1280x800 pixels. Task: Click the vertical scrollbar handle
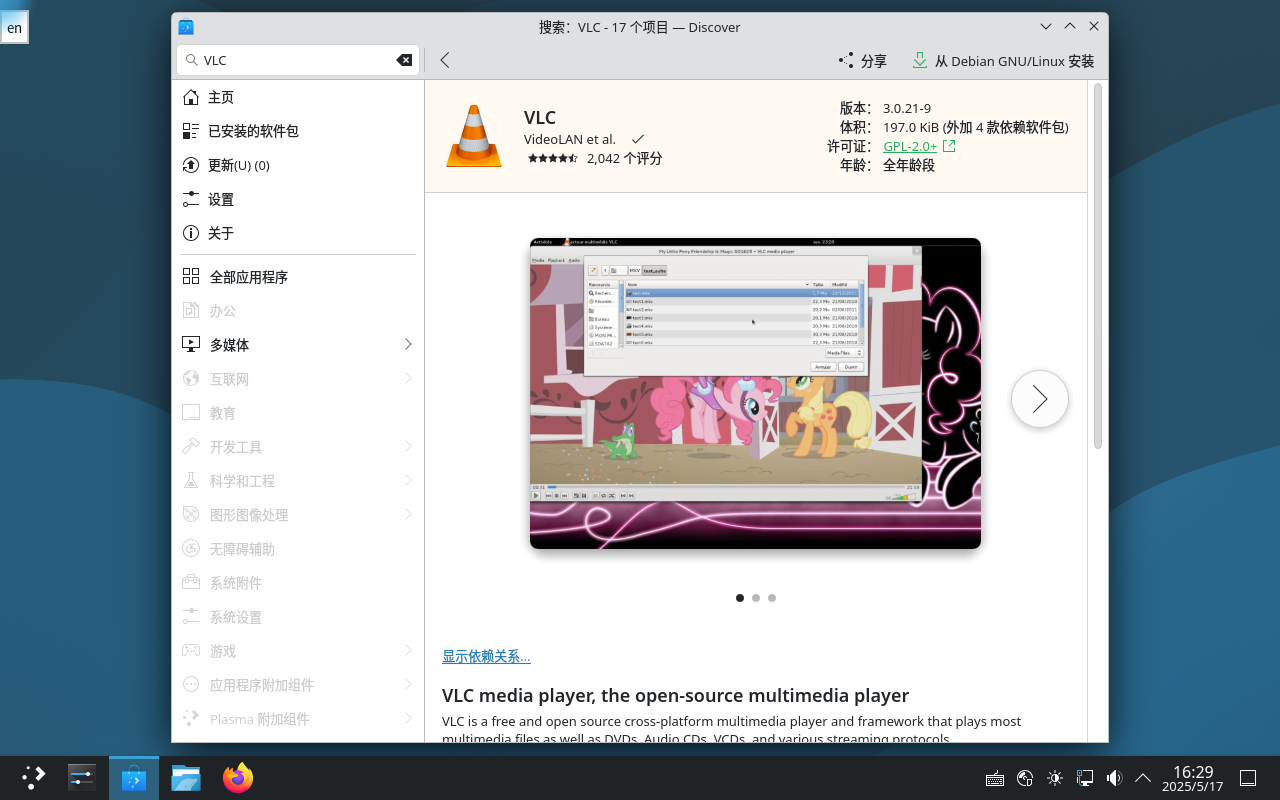coord(1097,266)
